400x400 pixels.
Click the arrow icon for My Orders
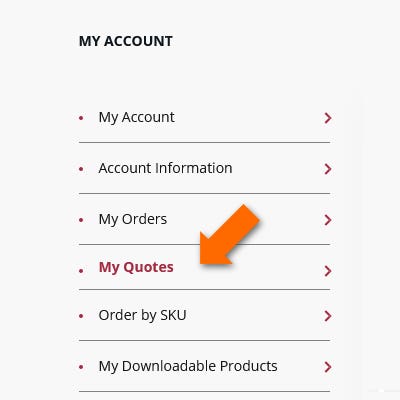328,220
